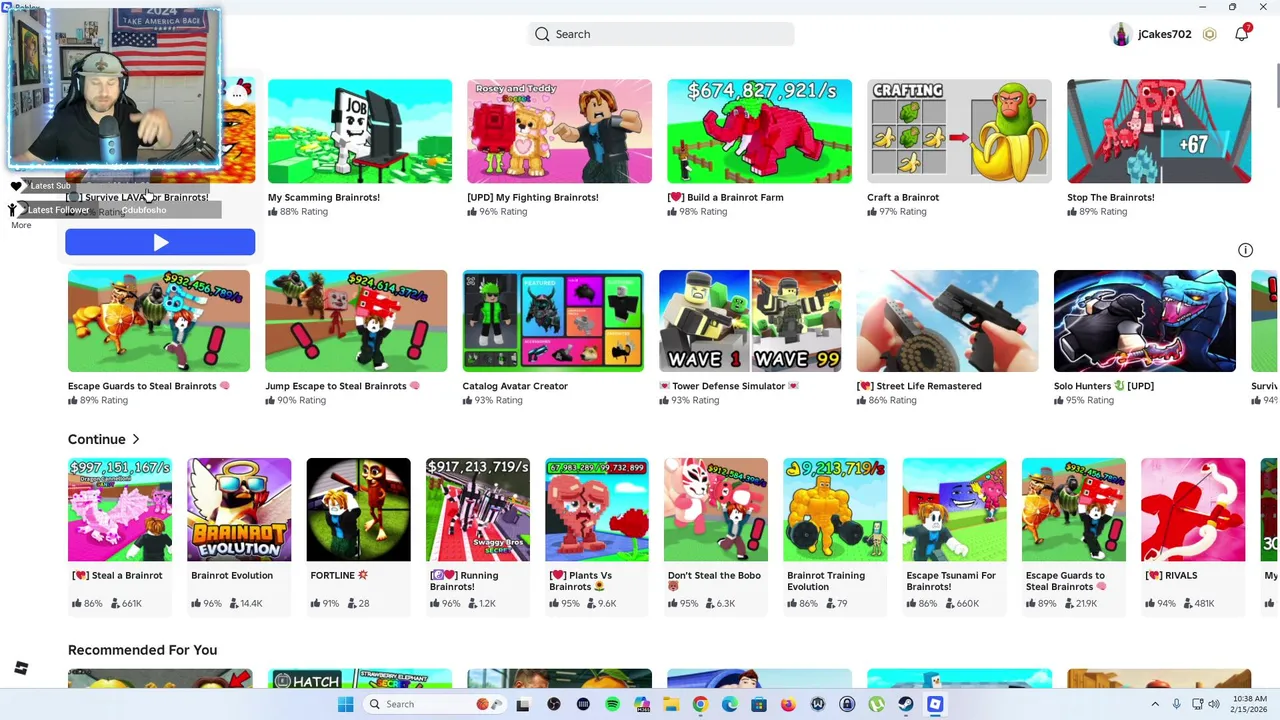The image size is (1280, 720).
Task: Open Catalog Avatar Creator thumbnail
Action: click(x=553, y=320)
